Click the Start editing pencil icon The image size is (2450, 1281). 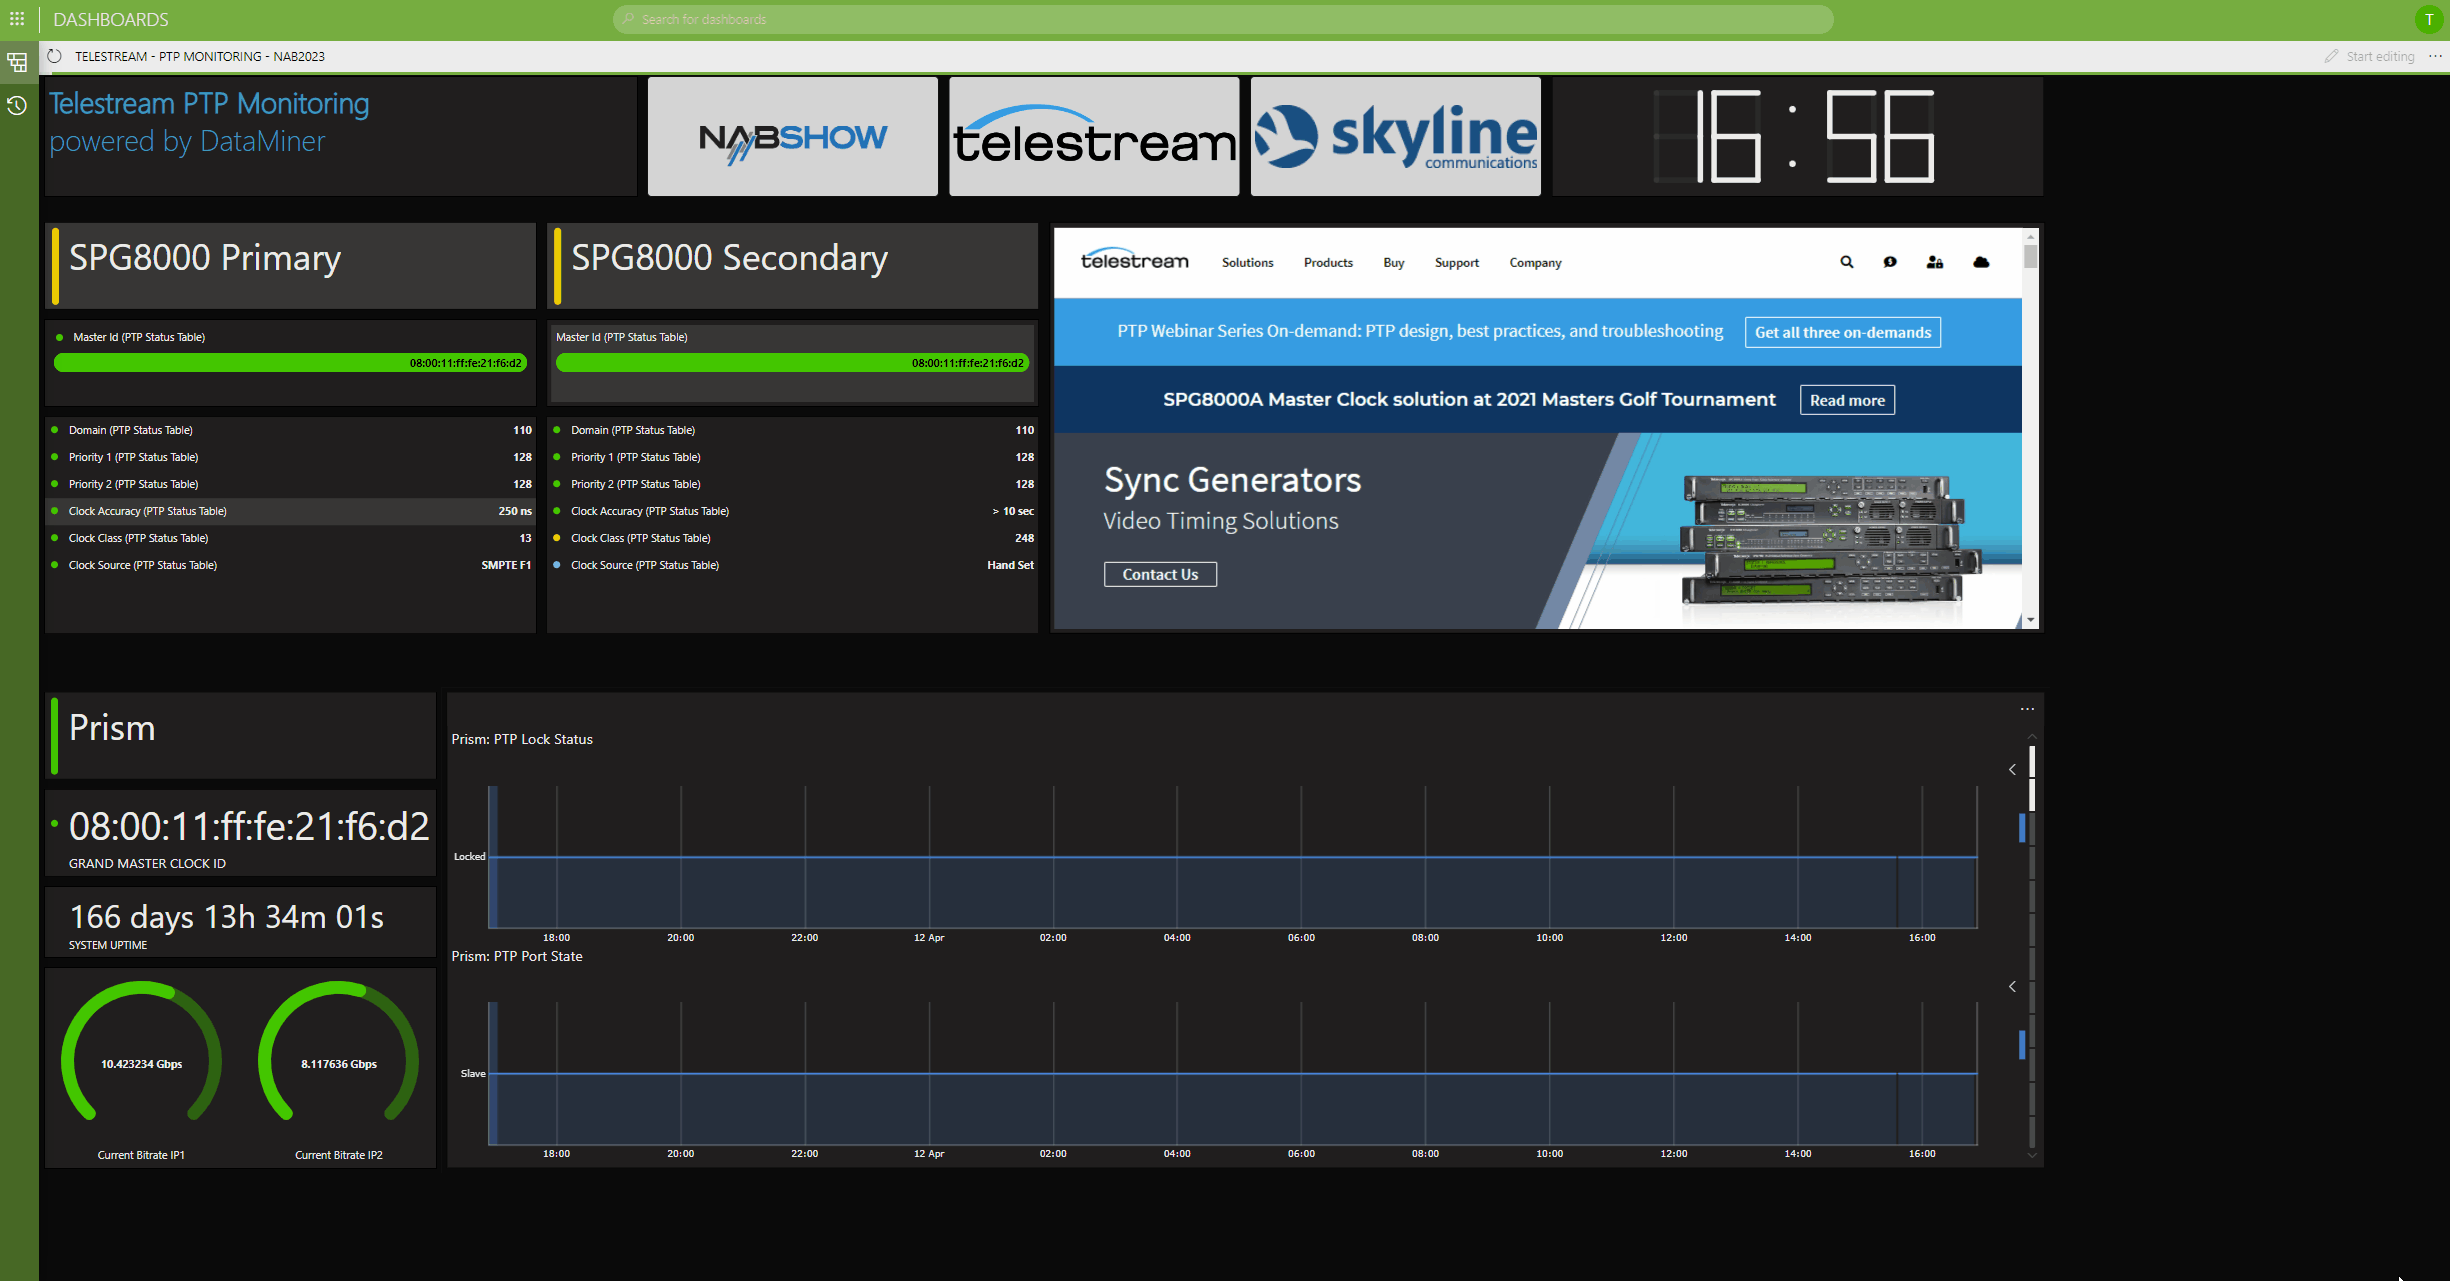[x=2331, y=56]
